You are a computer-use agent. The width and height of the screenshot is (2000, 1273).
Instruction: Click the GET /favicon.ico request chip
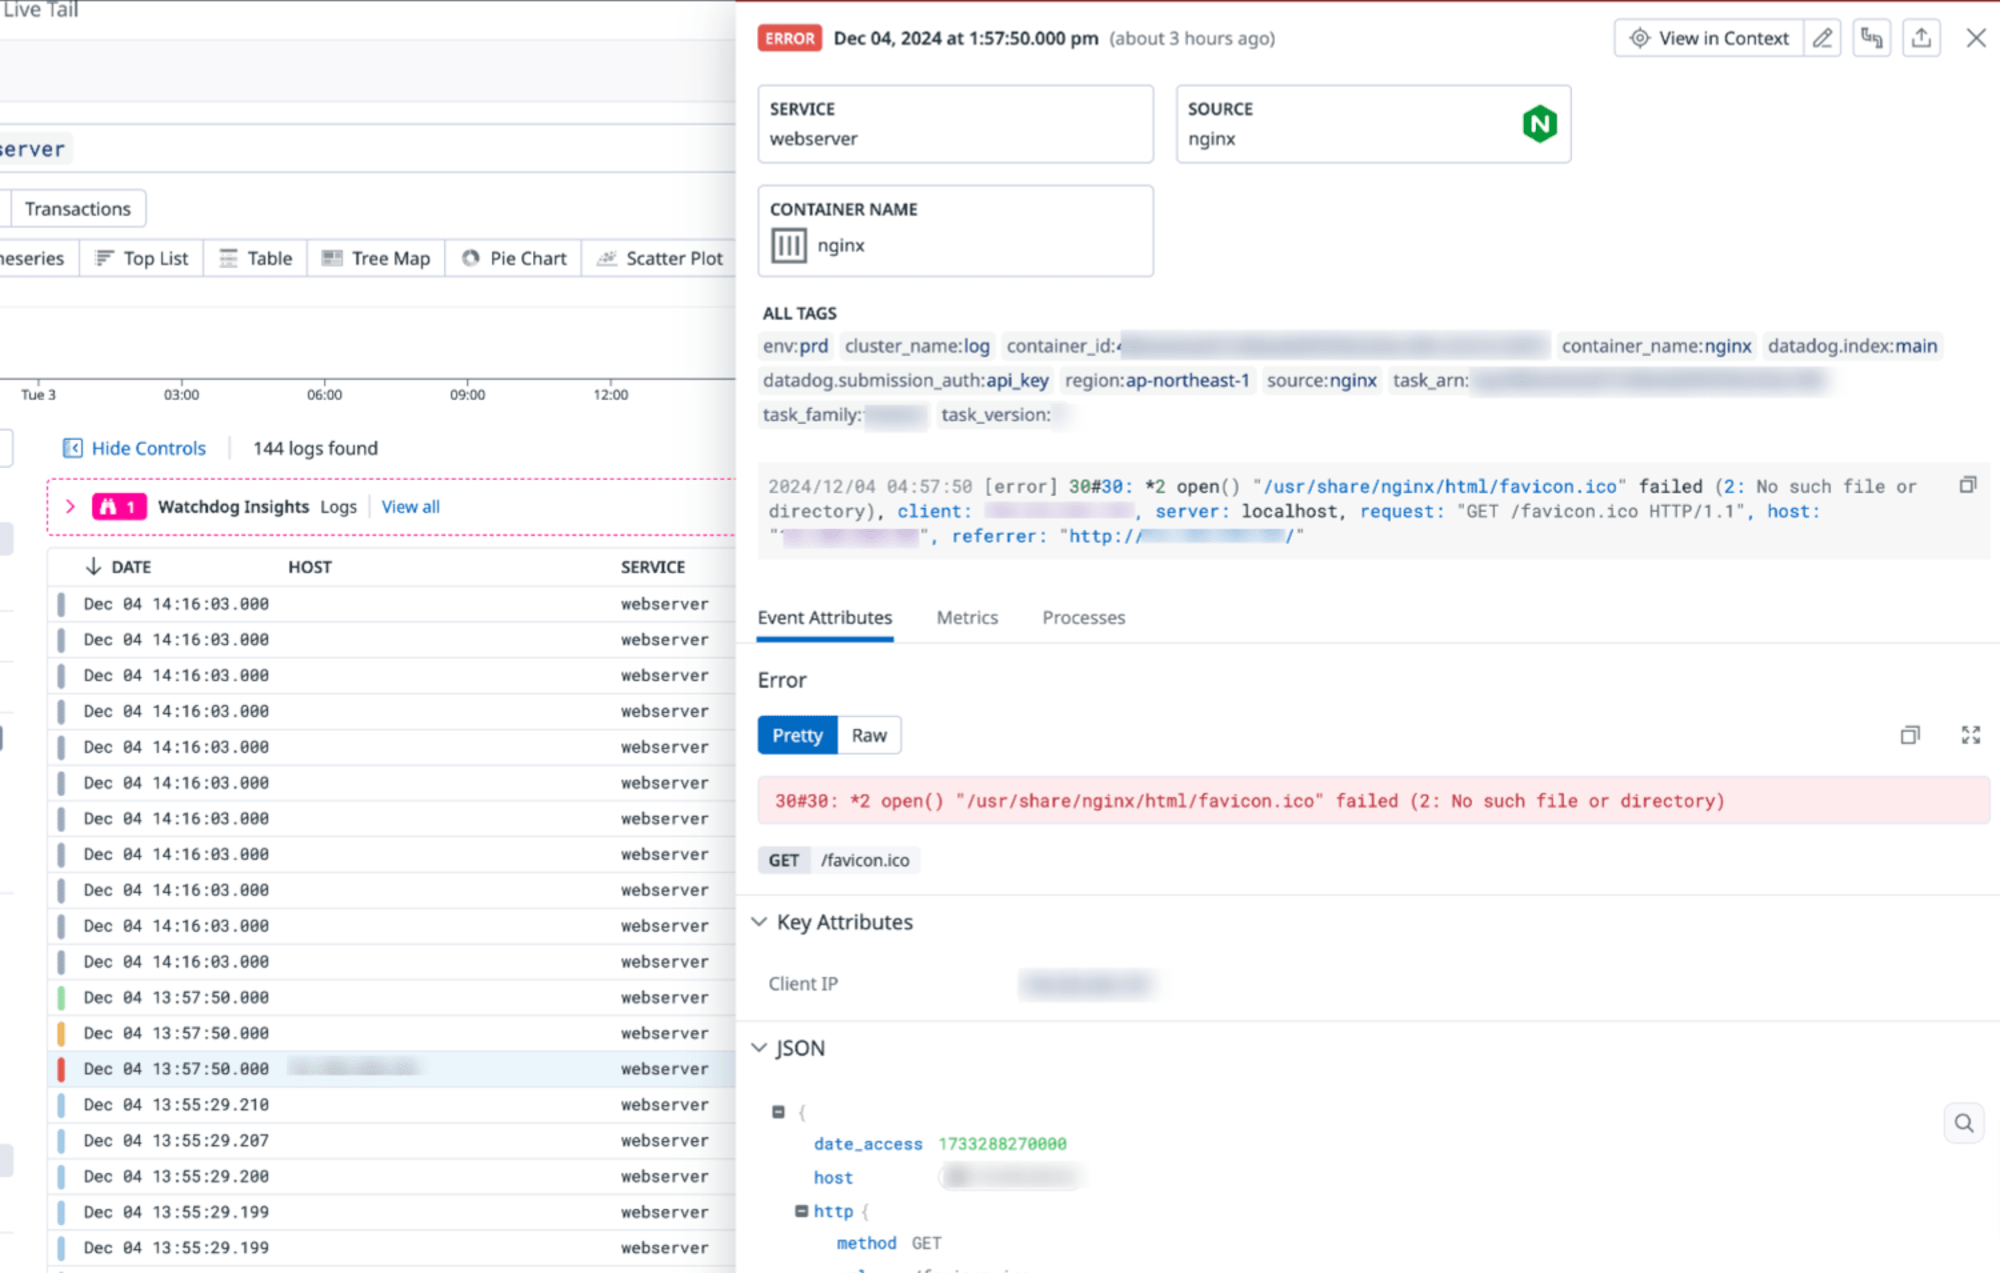click(x=839, y=860)
